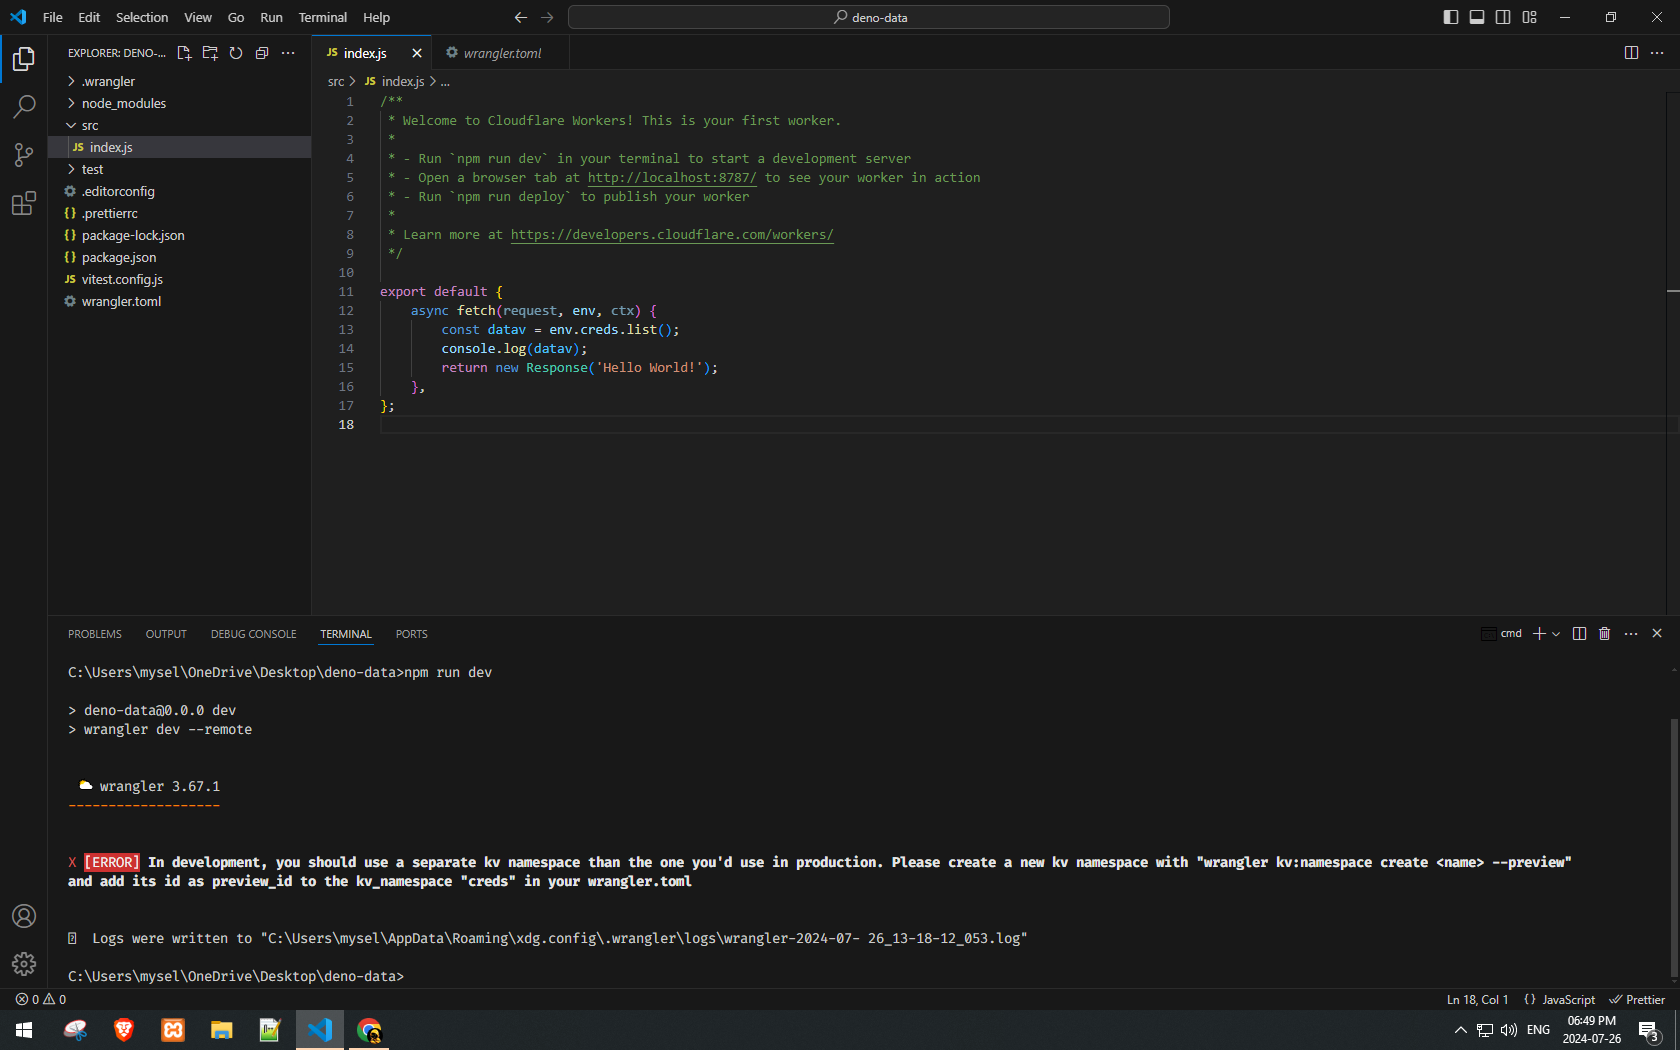Refresh the explorer file list
1680x1050 pixels.
tap(236, 53)
